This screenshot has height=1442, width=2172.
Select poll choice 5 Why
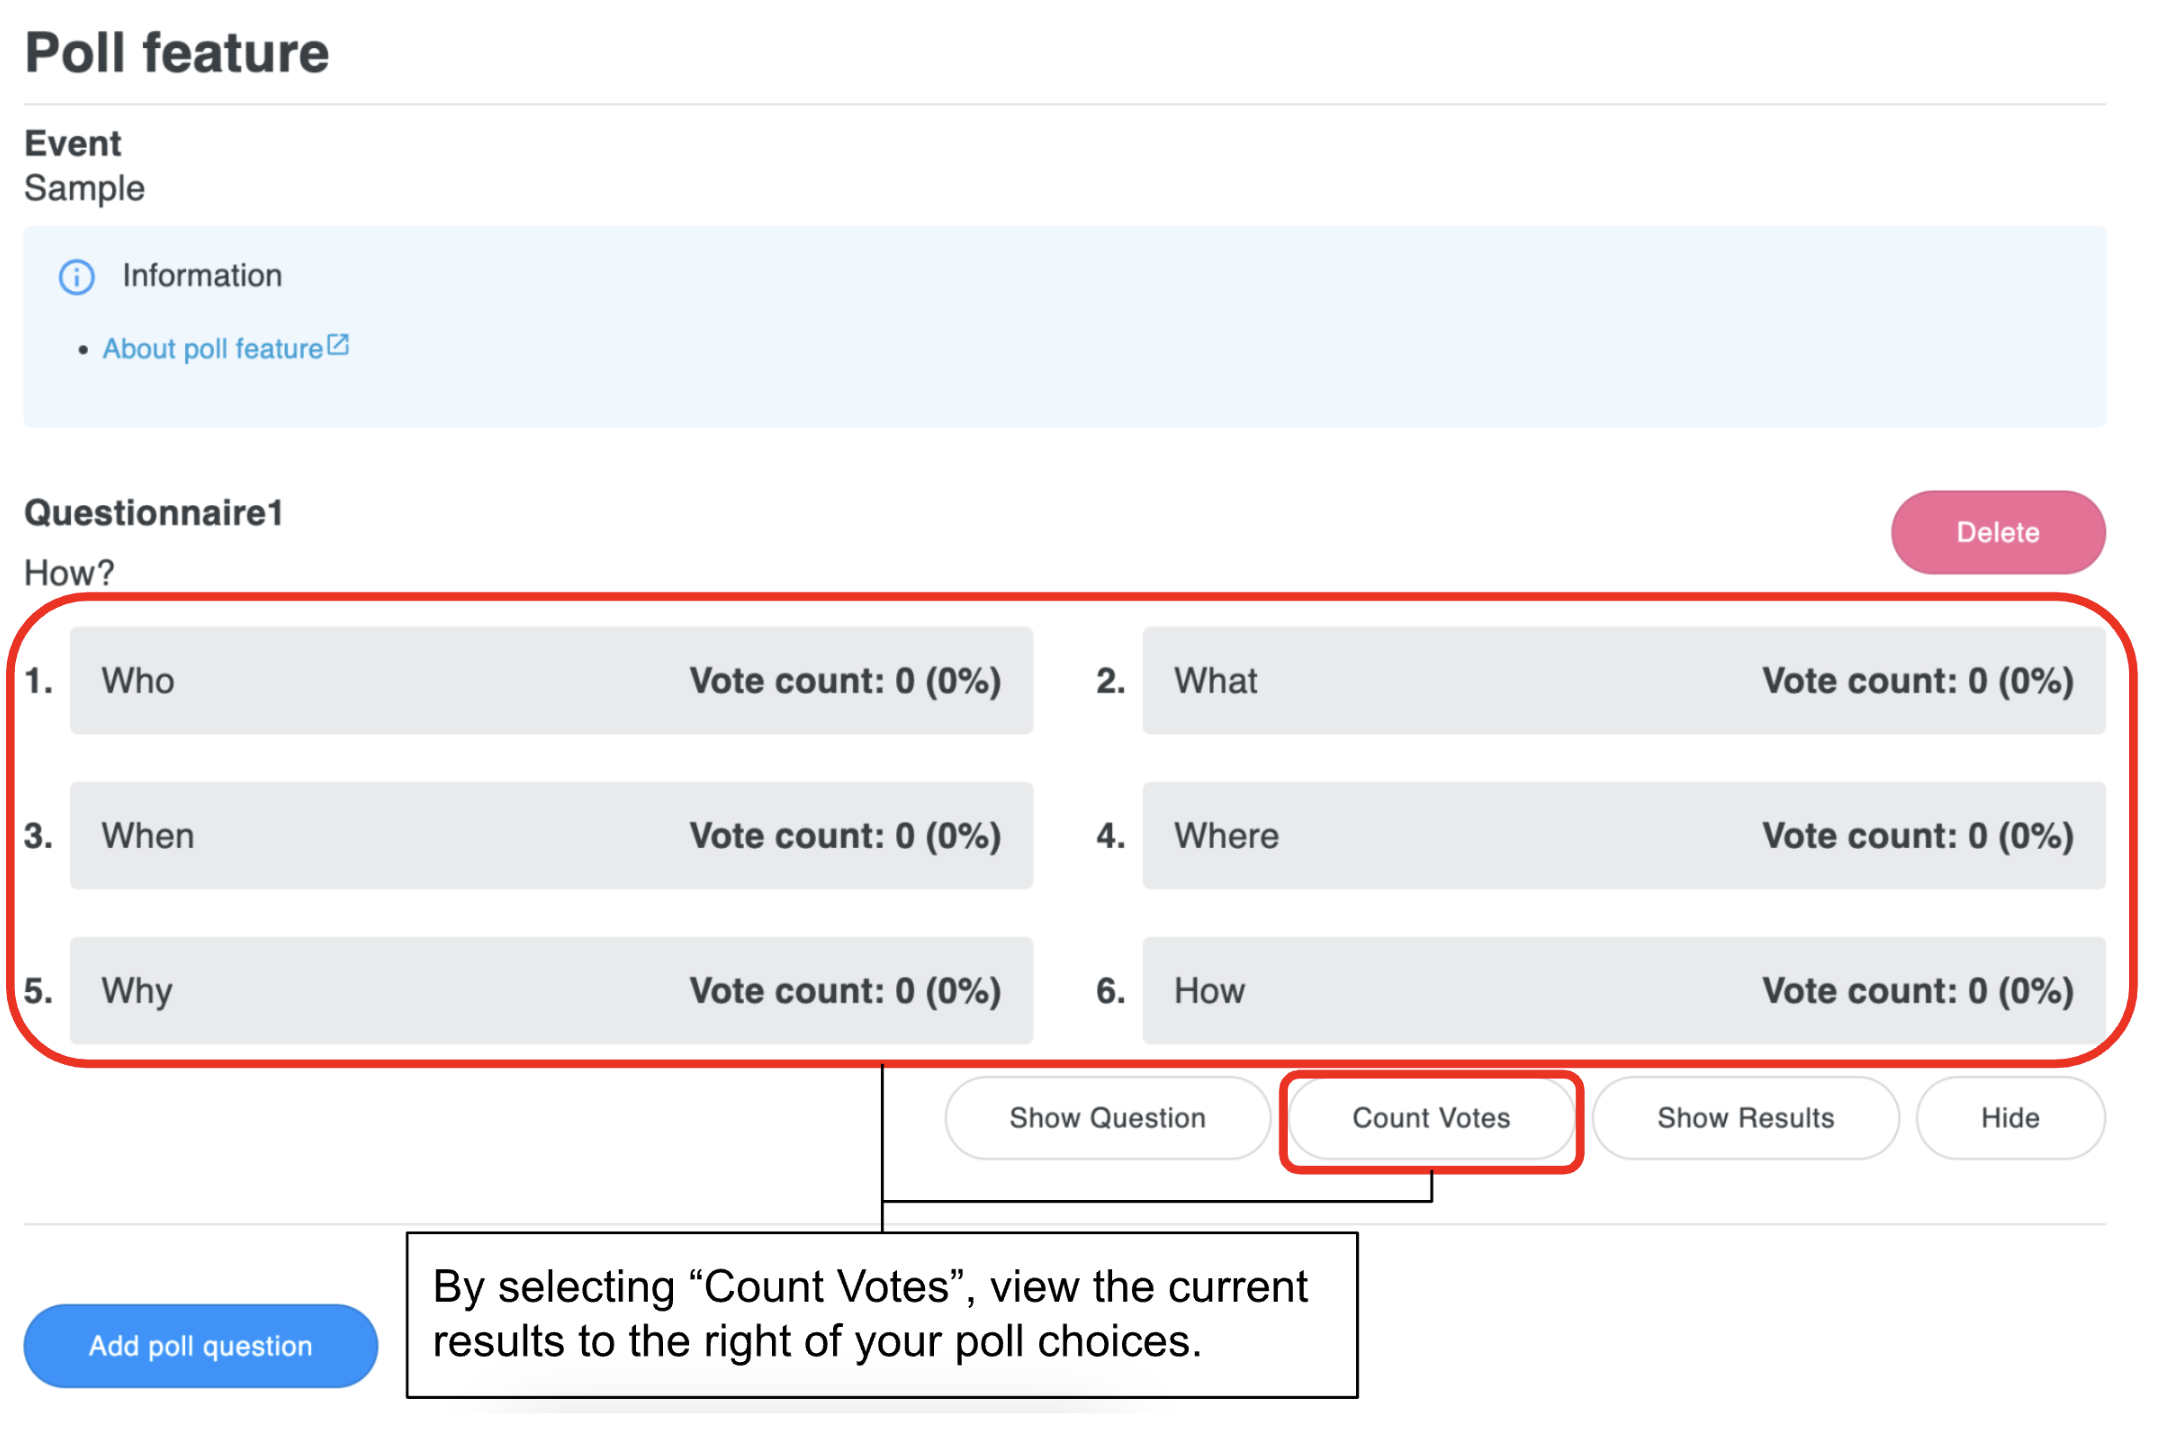tap(137, 991)
